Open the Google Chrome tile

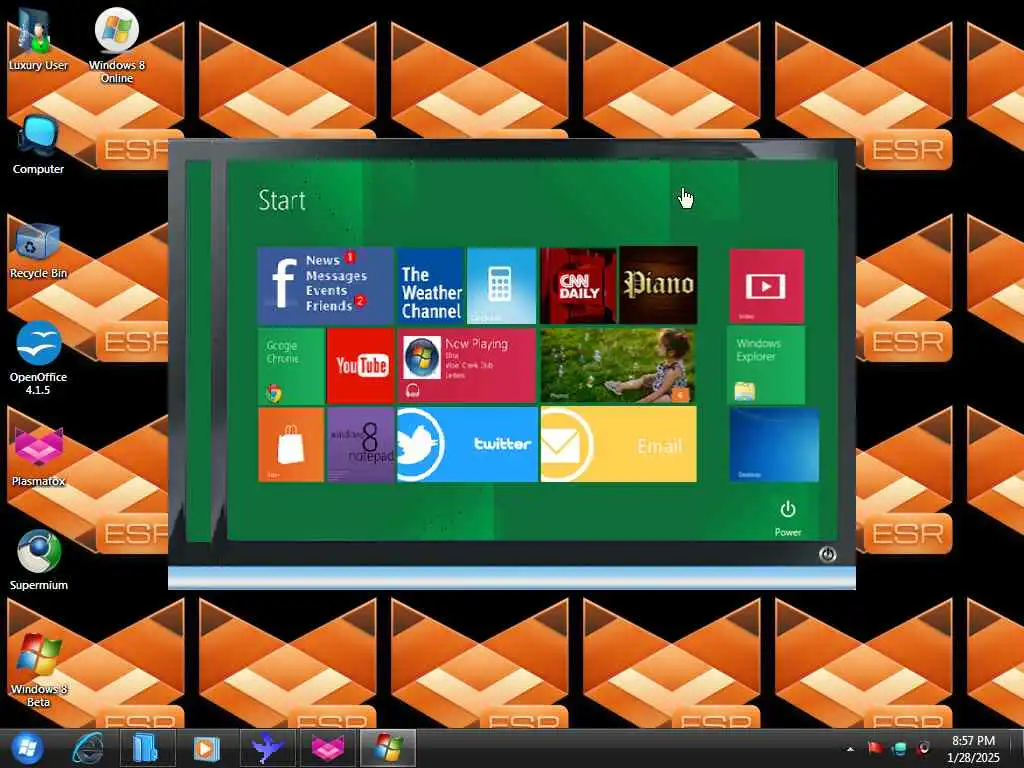[291, 366]
